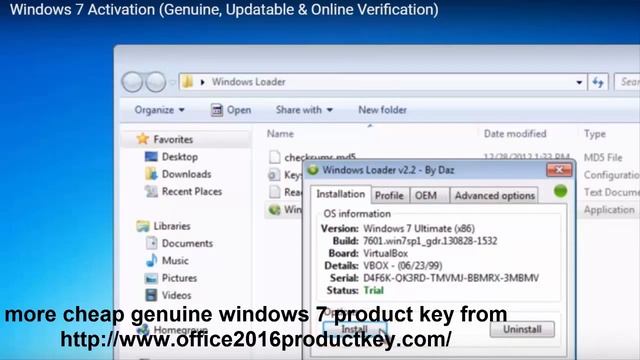Sort files by Type column header
Image resolution: width=640 pixels, height=360 pixels.
pyautogui.click(x=595, y=134)
